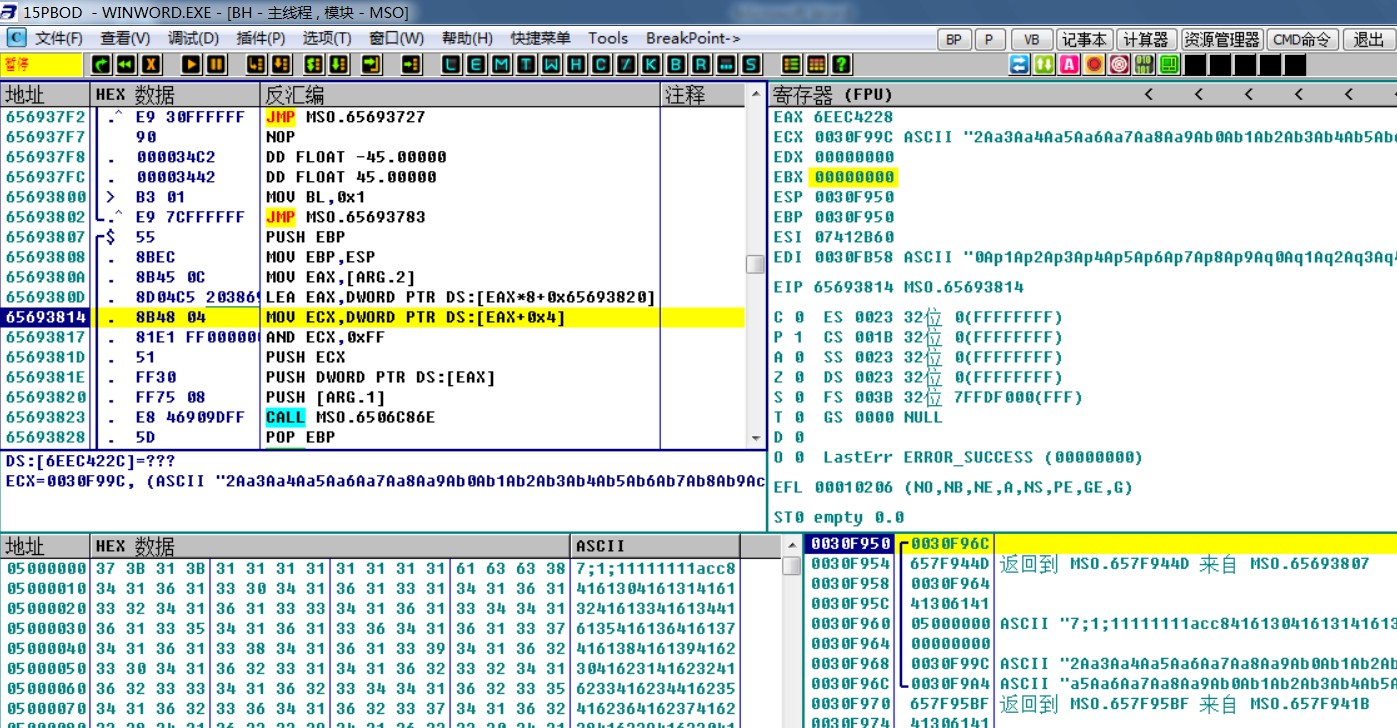
Task: Open debugging options list icon
Action: [792, 64]
